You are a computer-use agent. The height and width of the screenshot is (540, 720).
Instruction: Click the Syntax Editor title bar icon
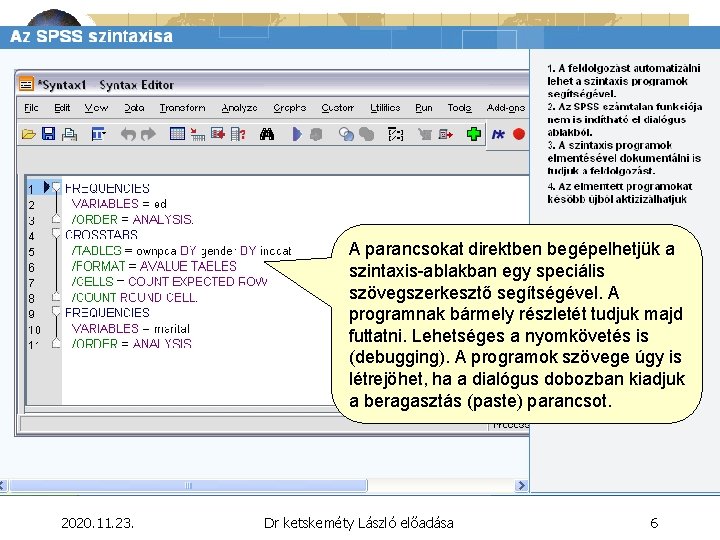point(26,84)
